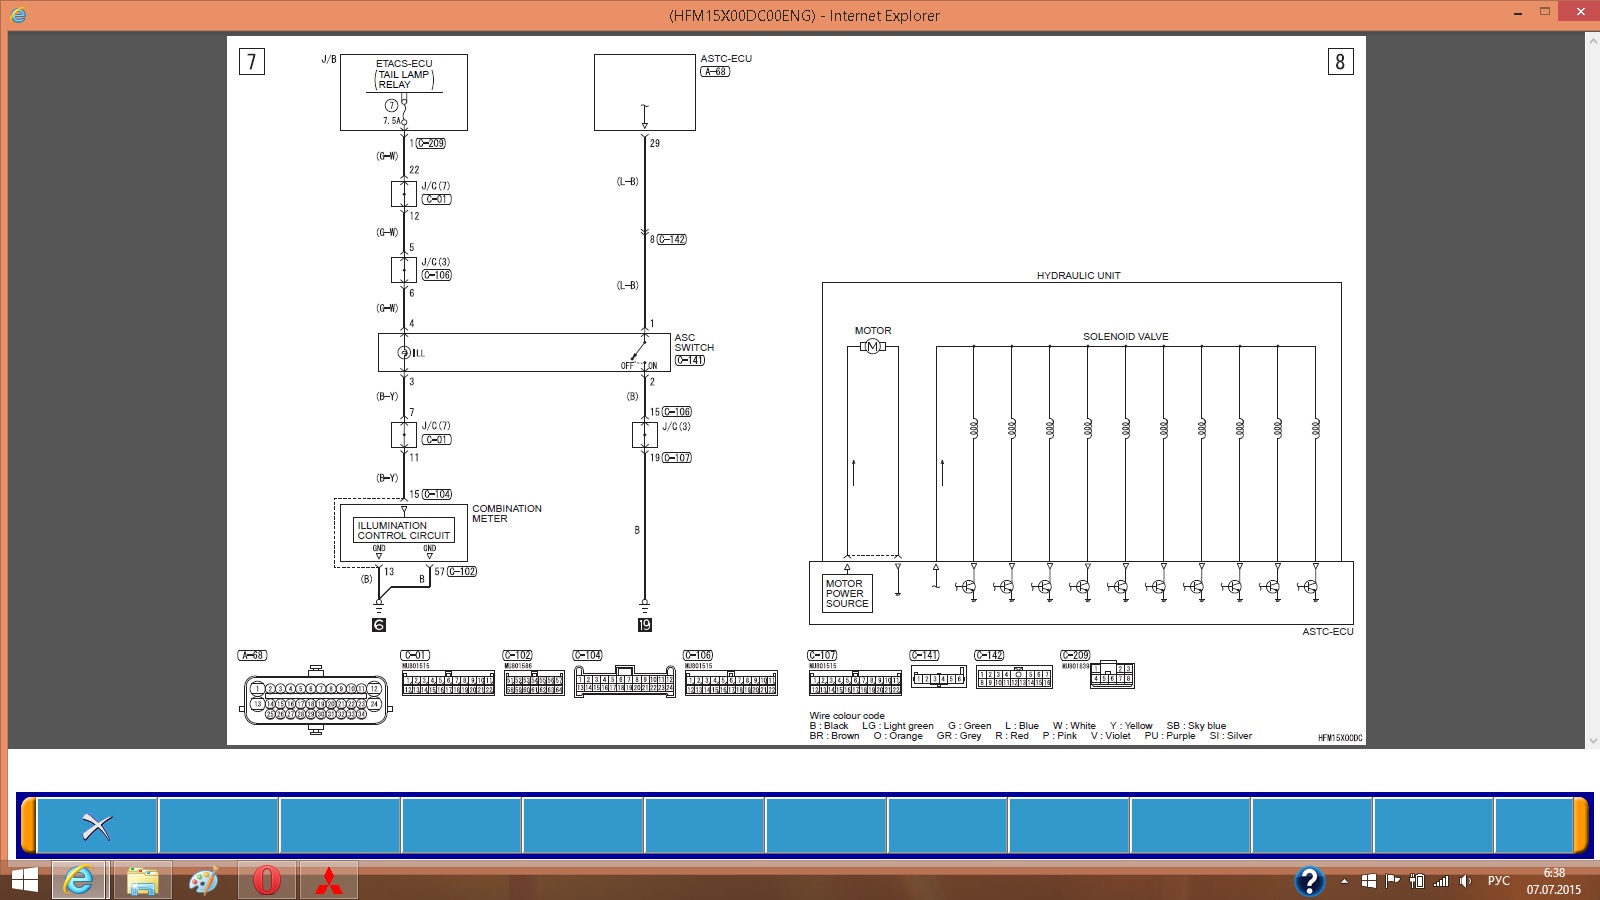Click the scrollbar down arrow

(x=1592, y=741)
